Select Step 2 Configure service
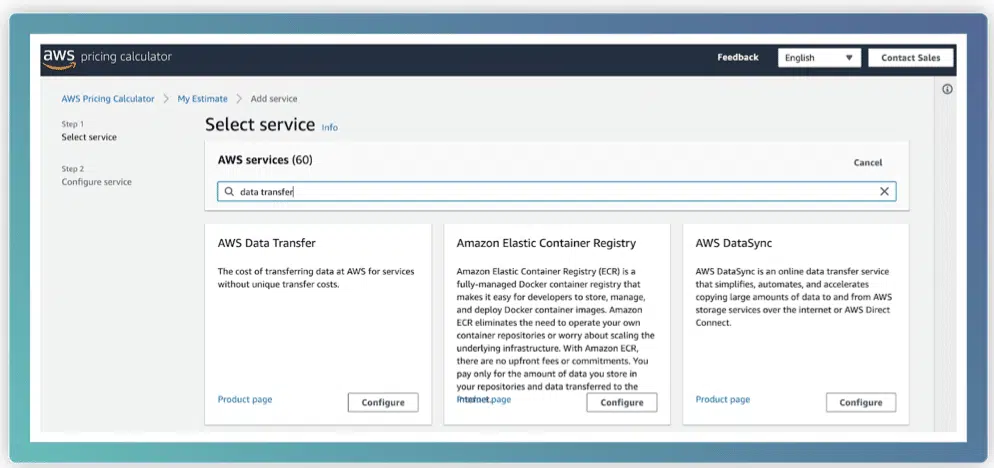Viewport: 994px width, 468px height. click(96, 176)
